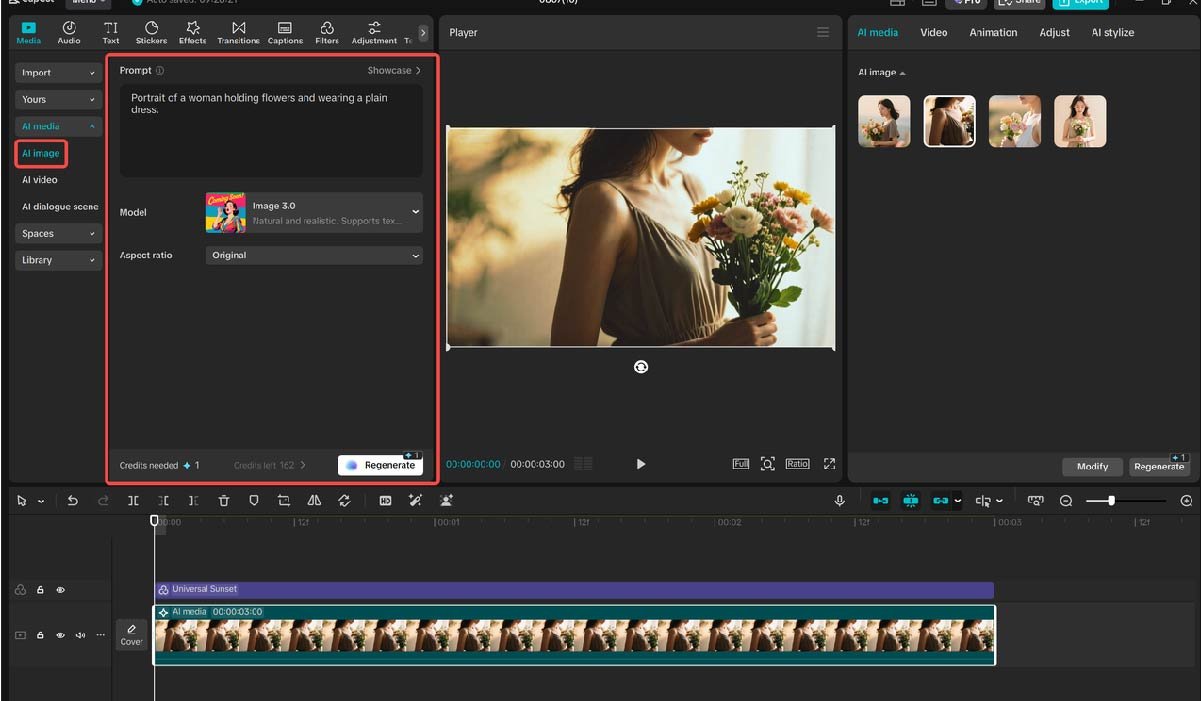Open the Adjustment tab
Screen dimensions: 1201x701
pos(374,33)
